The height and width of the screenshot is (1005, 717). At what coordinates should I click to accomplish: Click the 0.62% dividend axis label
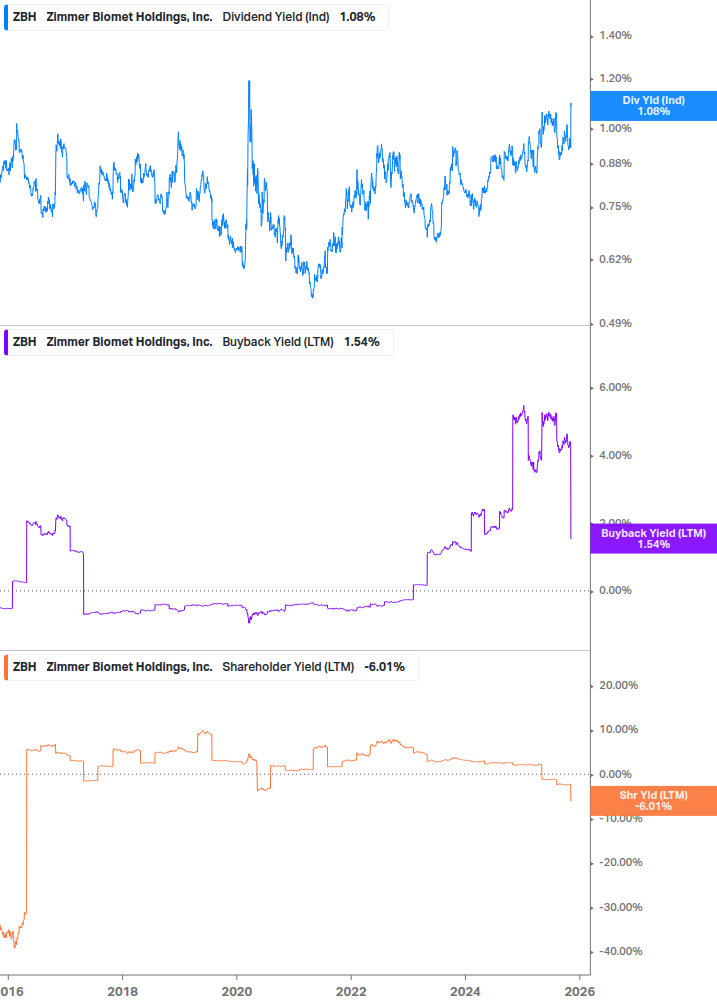[x=615, y=260]
